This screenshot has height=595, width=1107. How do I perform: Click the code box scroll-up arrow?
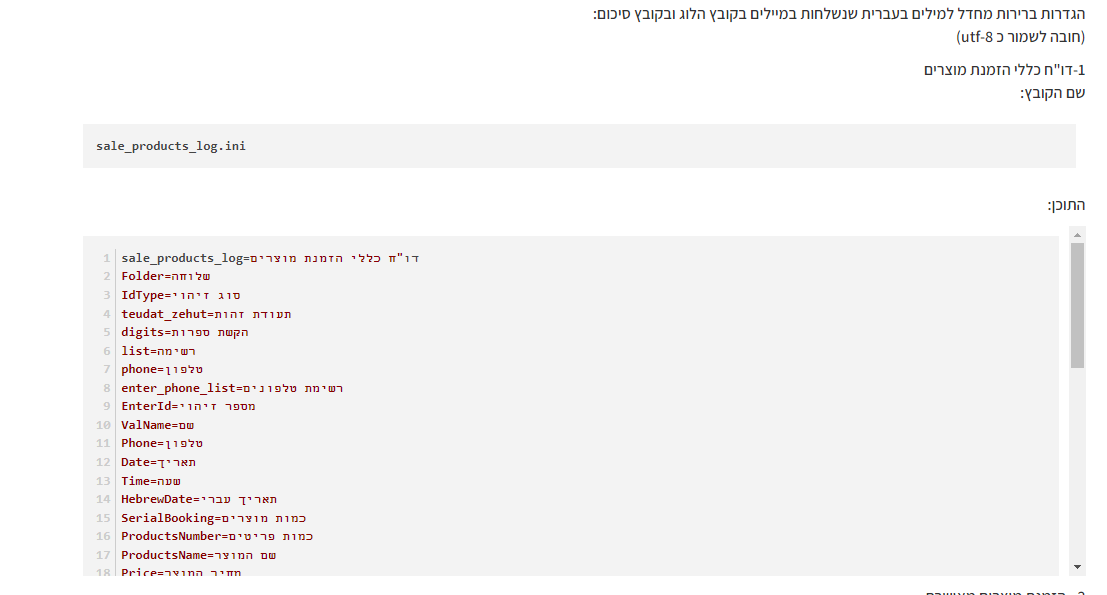[x=1077, y=236]
